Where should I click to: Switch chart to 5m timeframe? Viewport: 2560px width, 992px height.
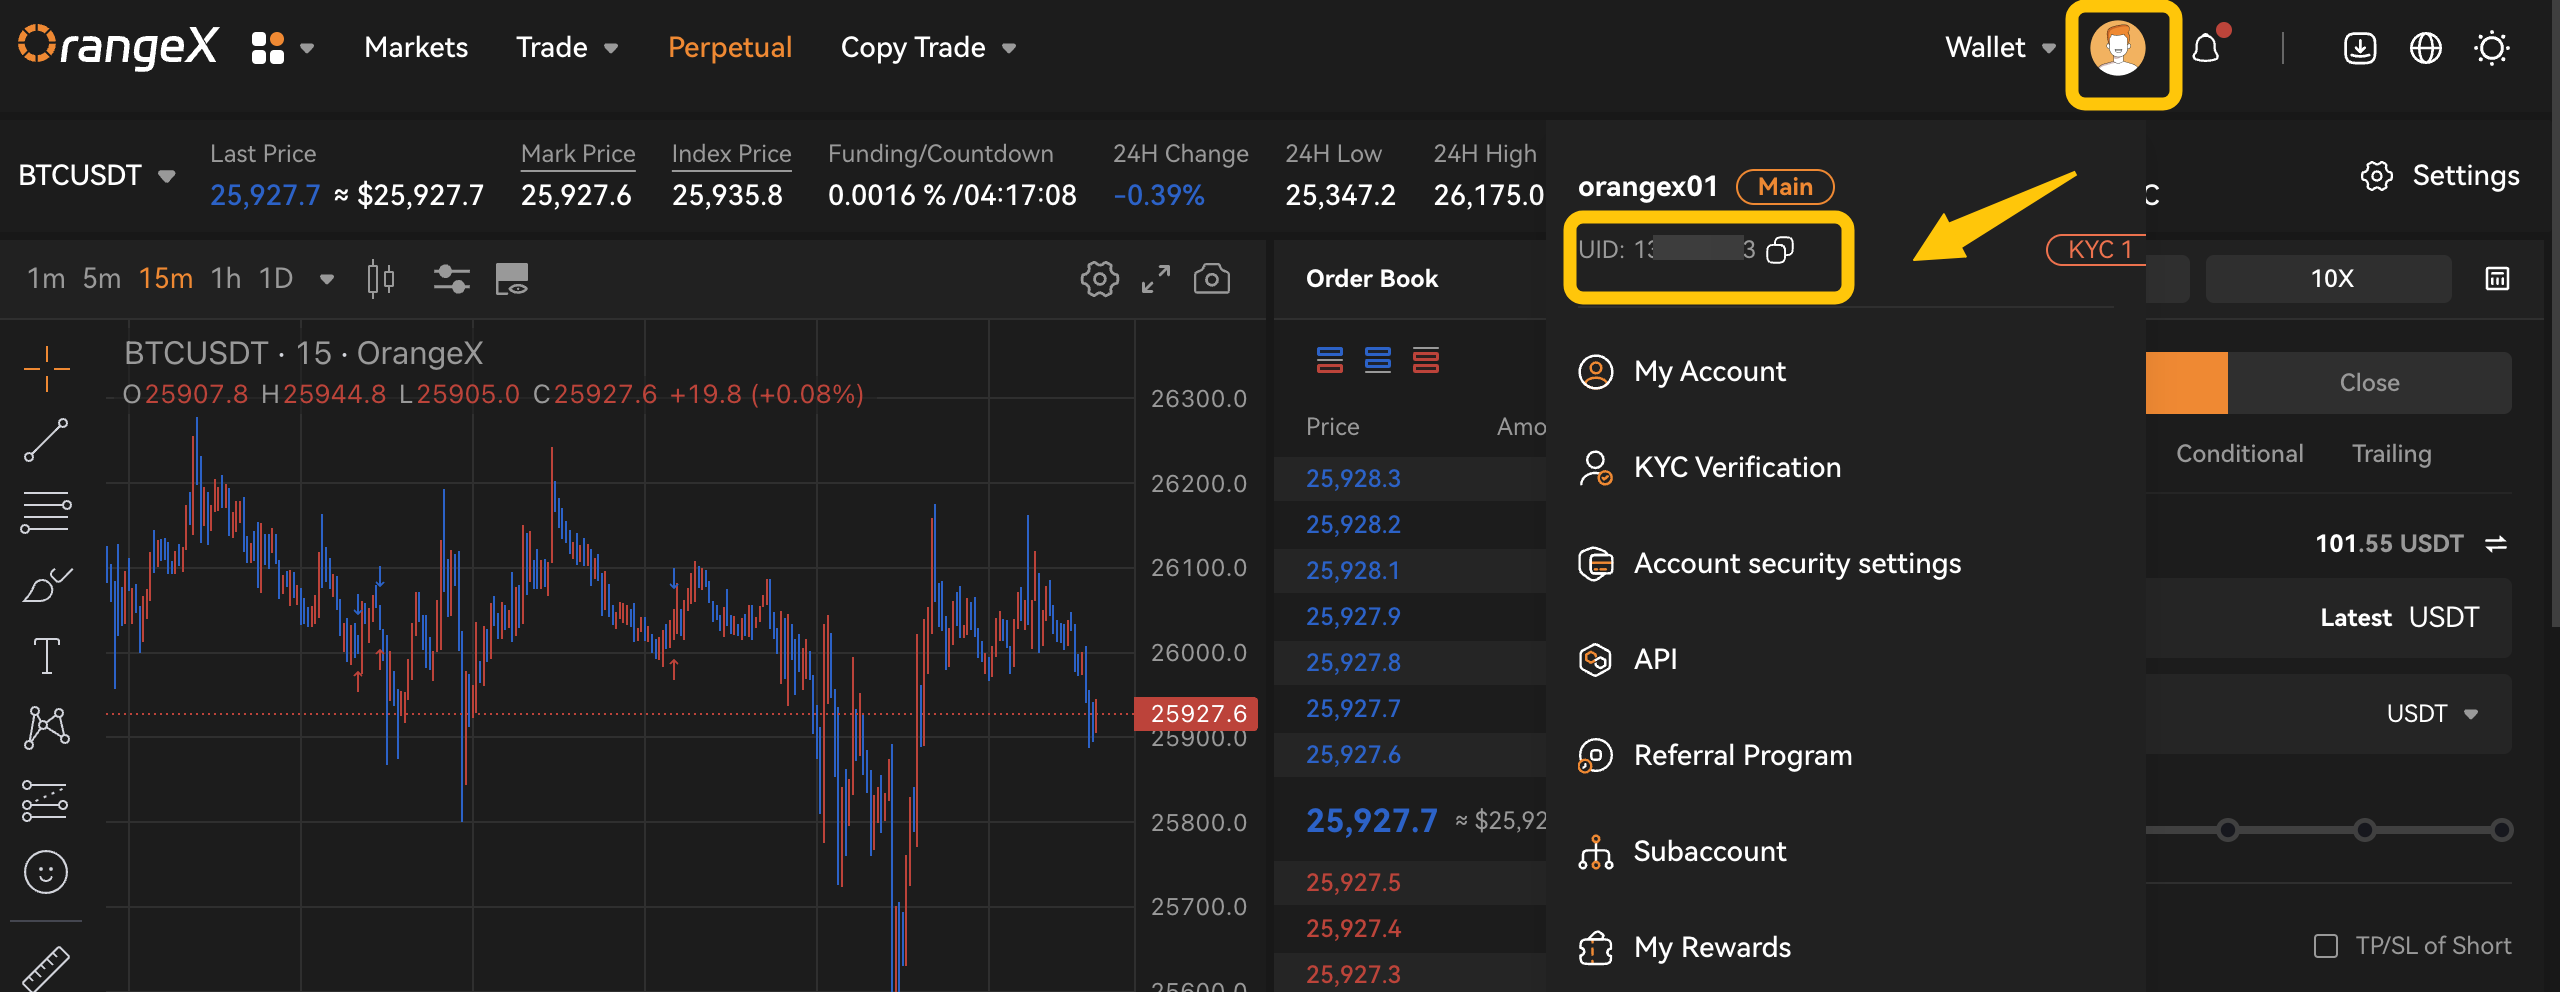(x=102, y=279)
